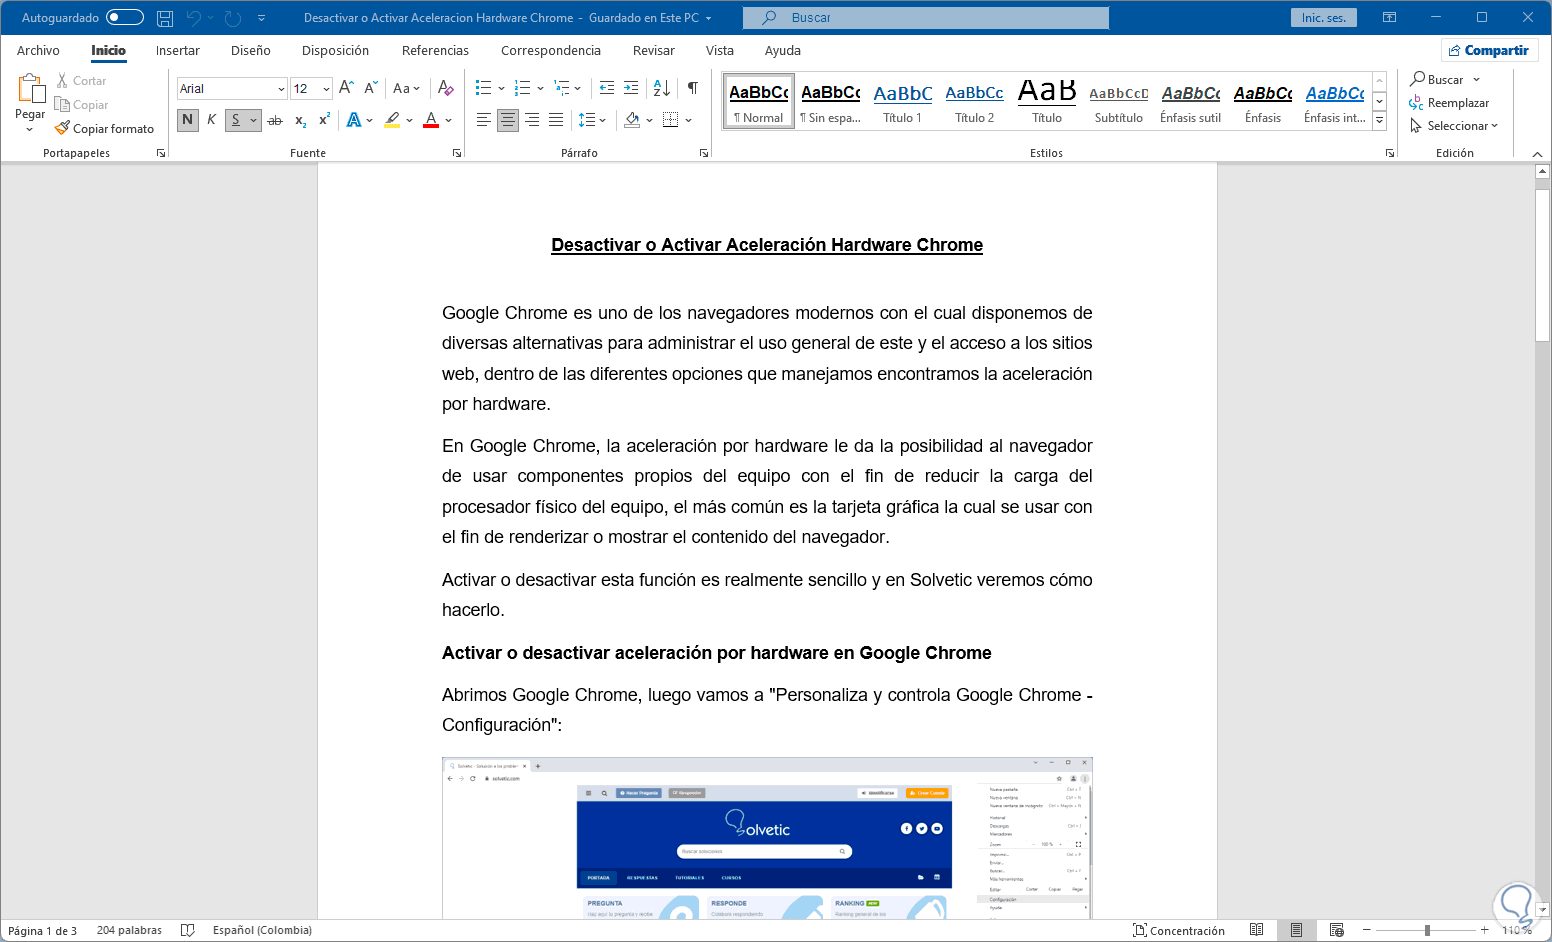
Task: Clear all formatting from the text
Action: pyautogui.click(x=446, y=88)
